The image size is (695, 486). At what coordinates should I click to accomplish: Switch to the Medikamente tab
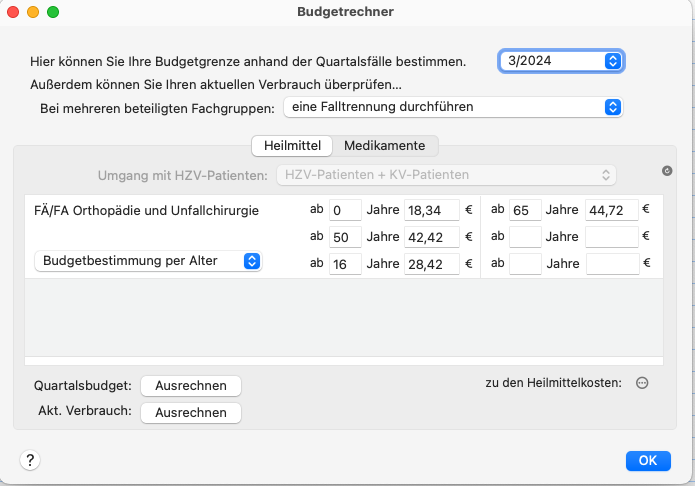tap(384, 146)
